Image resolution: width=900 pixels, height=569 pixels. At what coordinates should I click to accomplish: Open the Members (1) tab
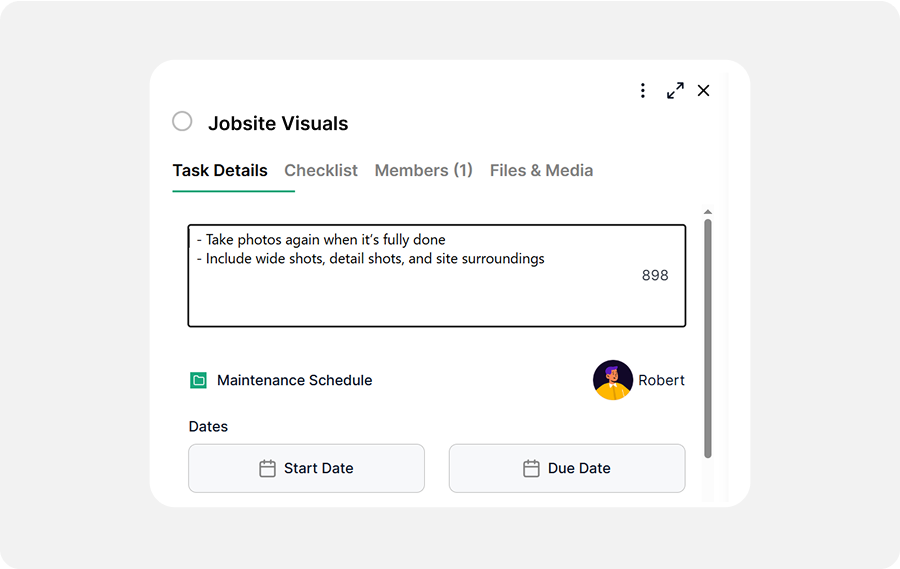click(424, 171)
